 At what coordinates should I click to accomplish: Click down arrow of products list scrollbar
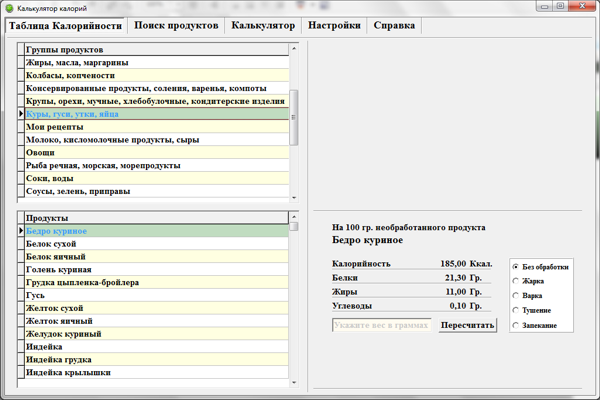tap(294, 382)
